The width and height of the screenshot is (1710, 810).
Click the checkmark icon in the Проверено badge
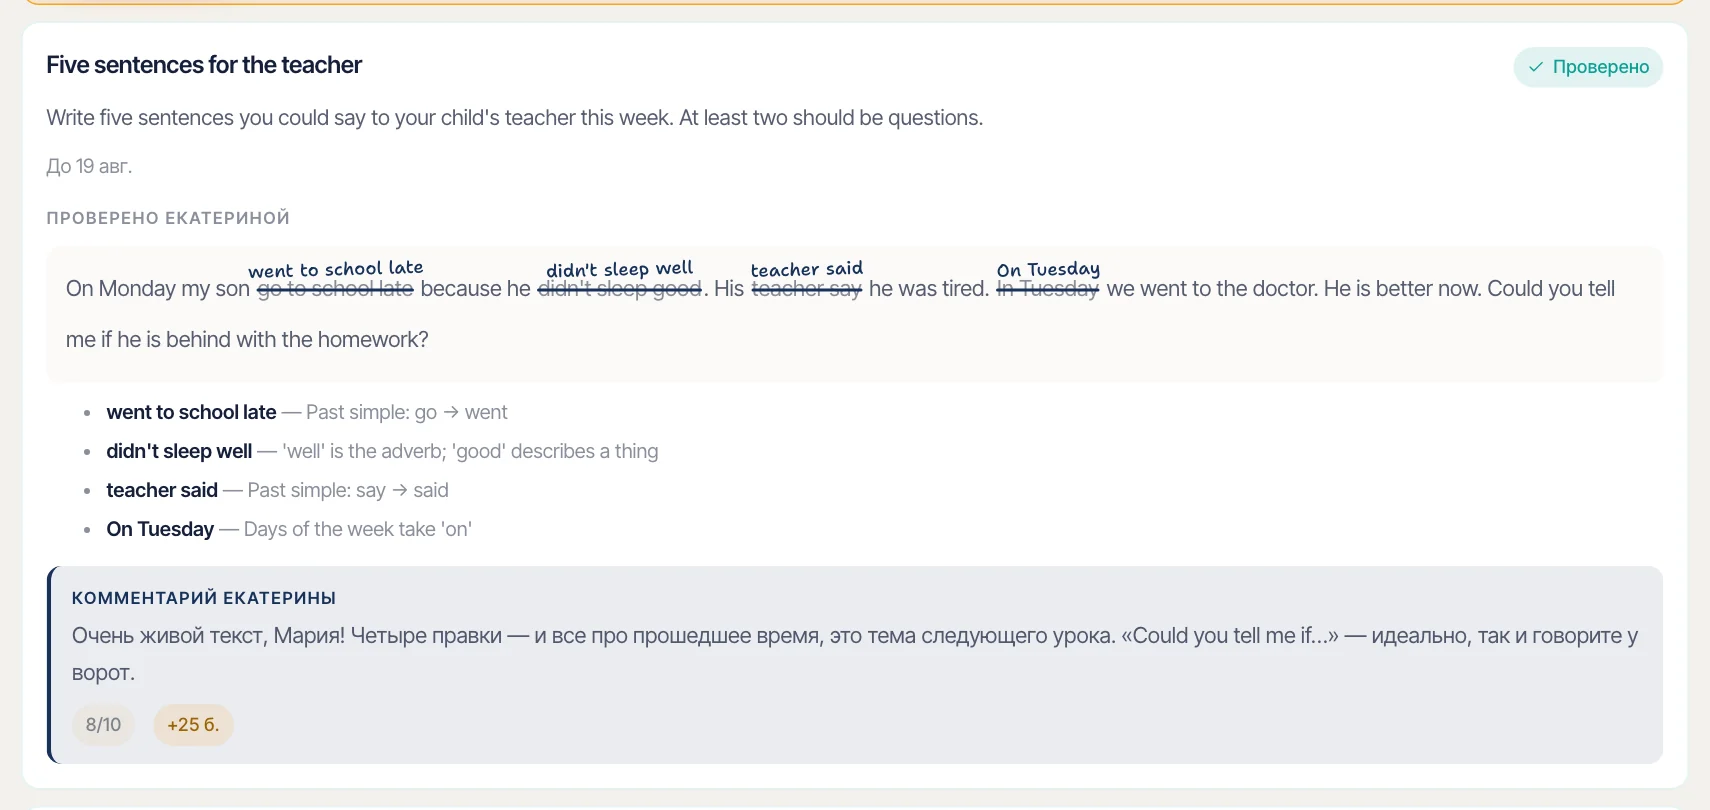point(1536,67)
